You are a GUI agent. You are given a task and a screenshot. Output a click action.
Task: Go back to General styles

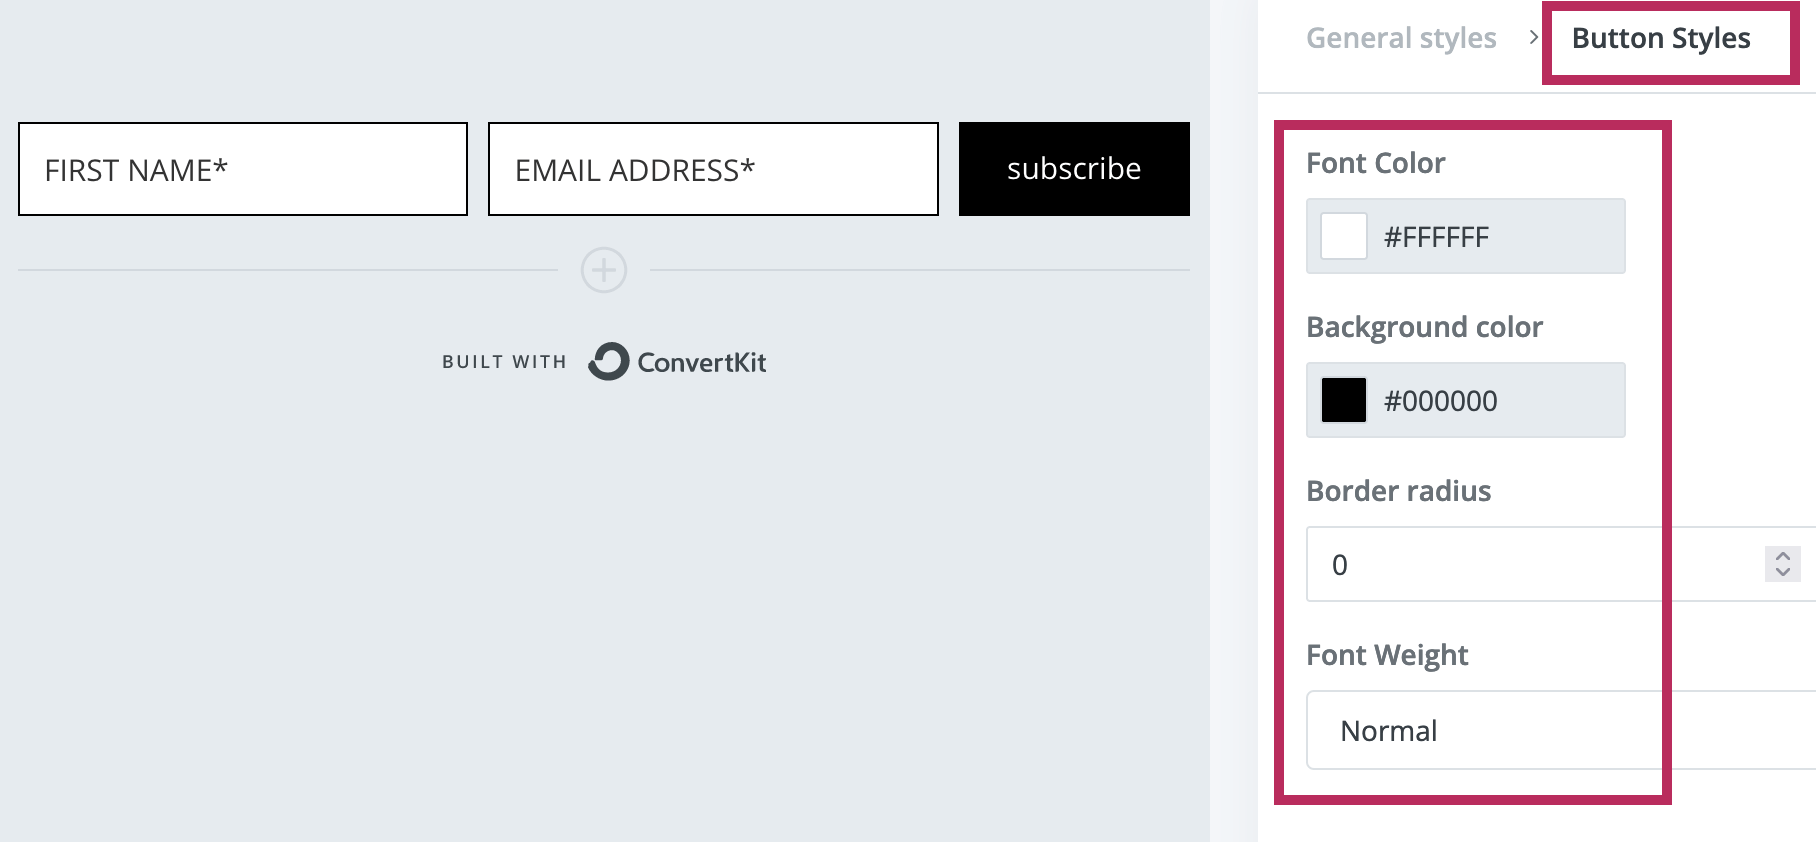click(x=1401, y=38)
